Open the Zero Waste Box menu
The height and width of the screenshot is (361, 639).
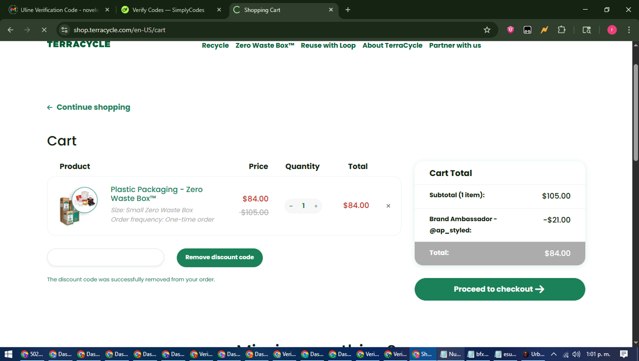pyautogui.click(x=264, y=45)
